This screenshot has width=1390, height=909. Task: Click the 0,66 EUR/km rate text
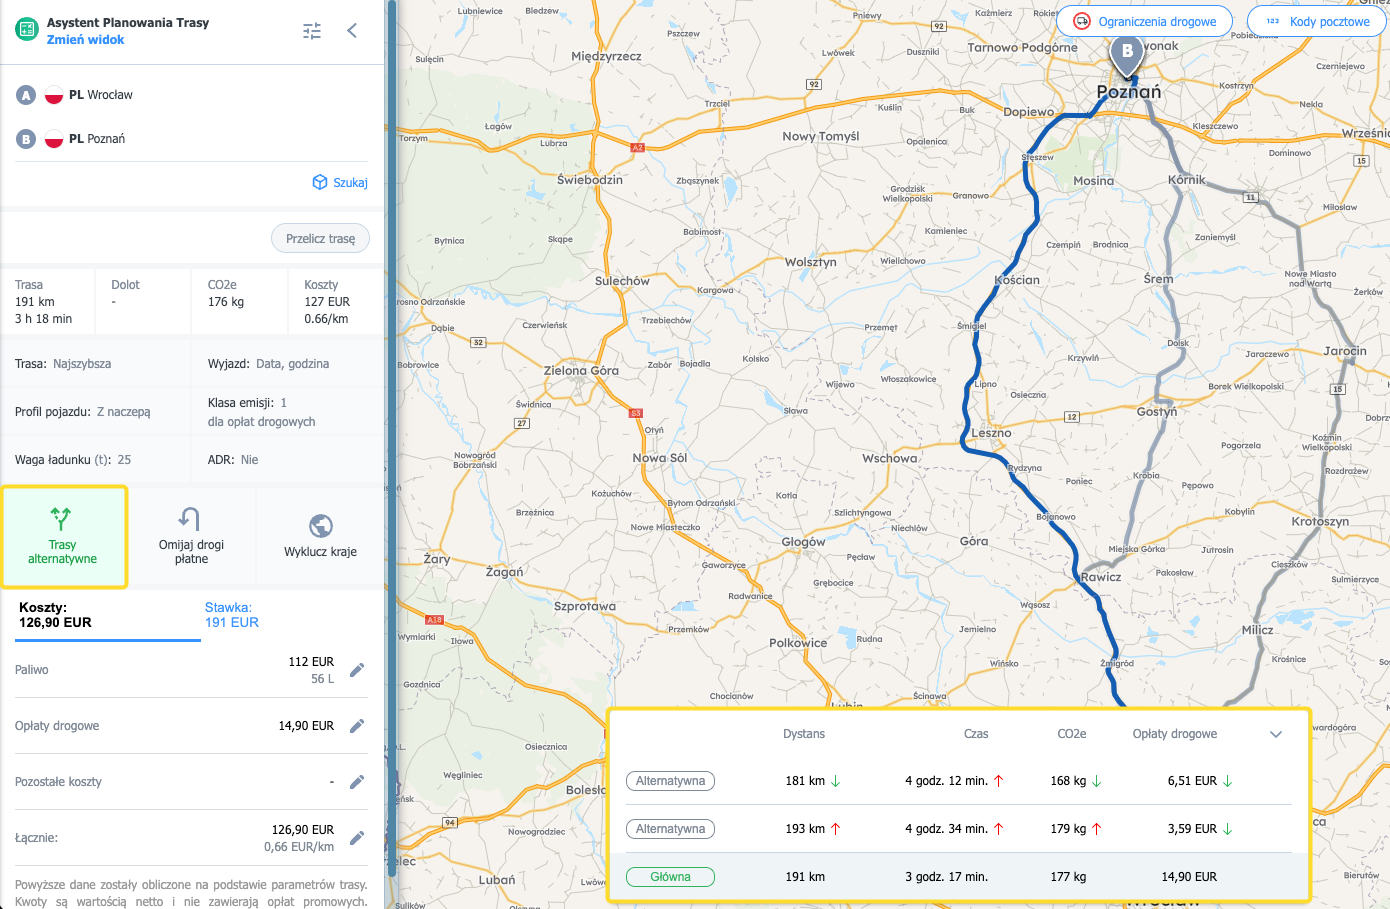[x=299, y=847]
